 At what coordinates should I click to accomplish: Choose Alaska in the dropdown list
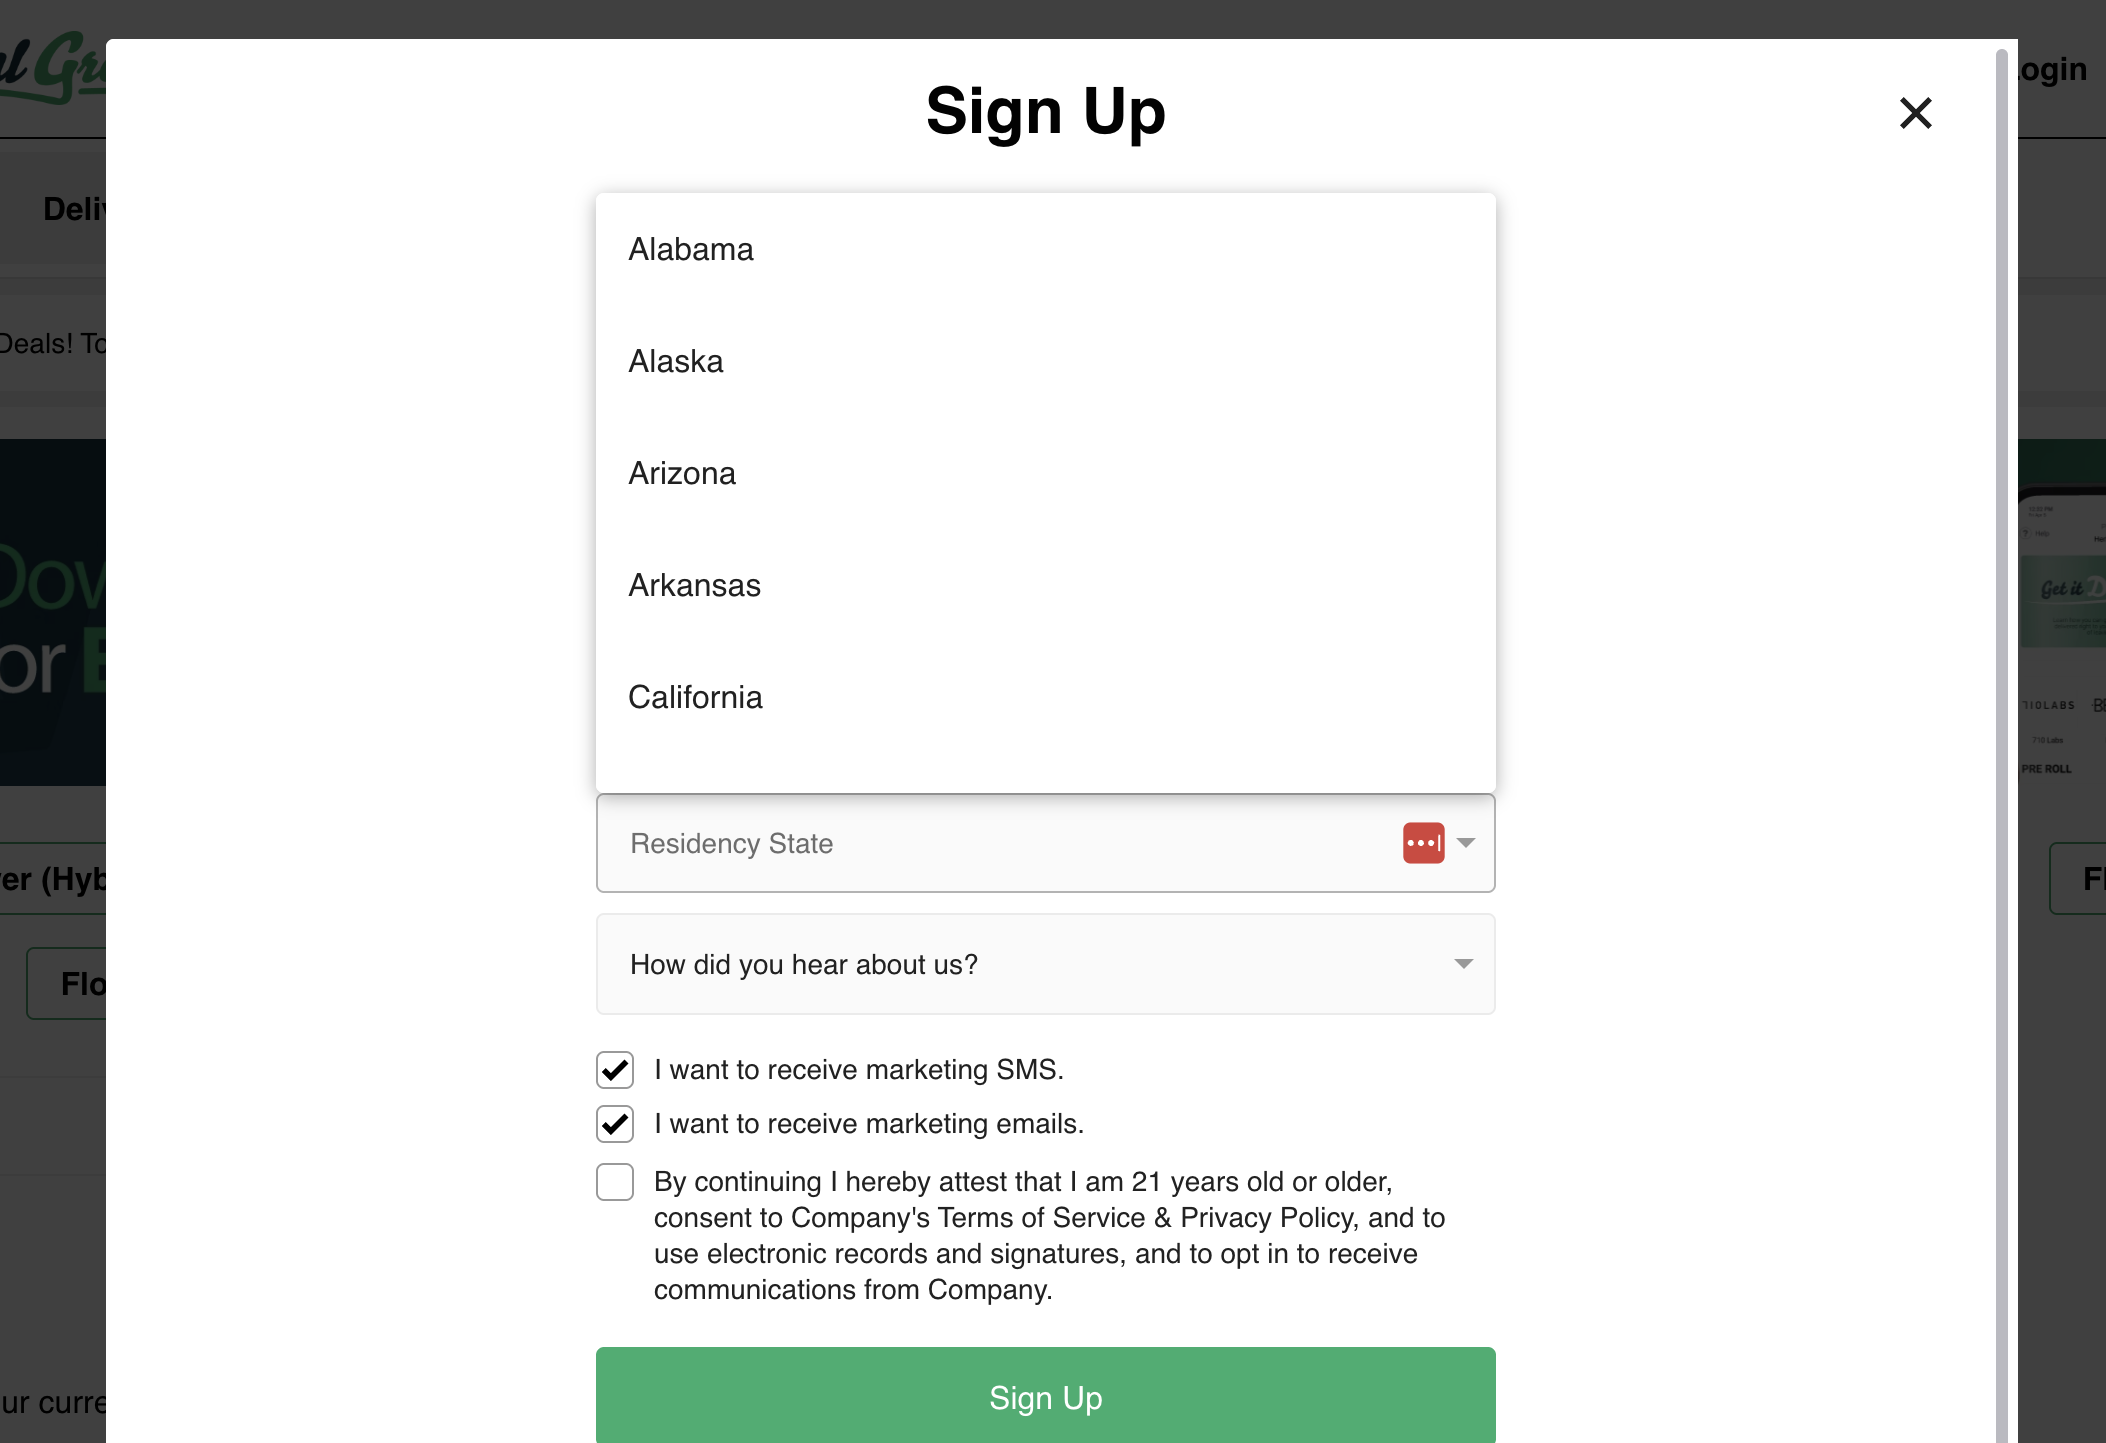[x=676, y=361]
